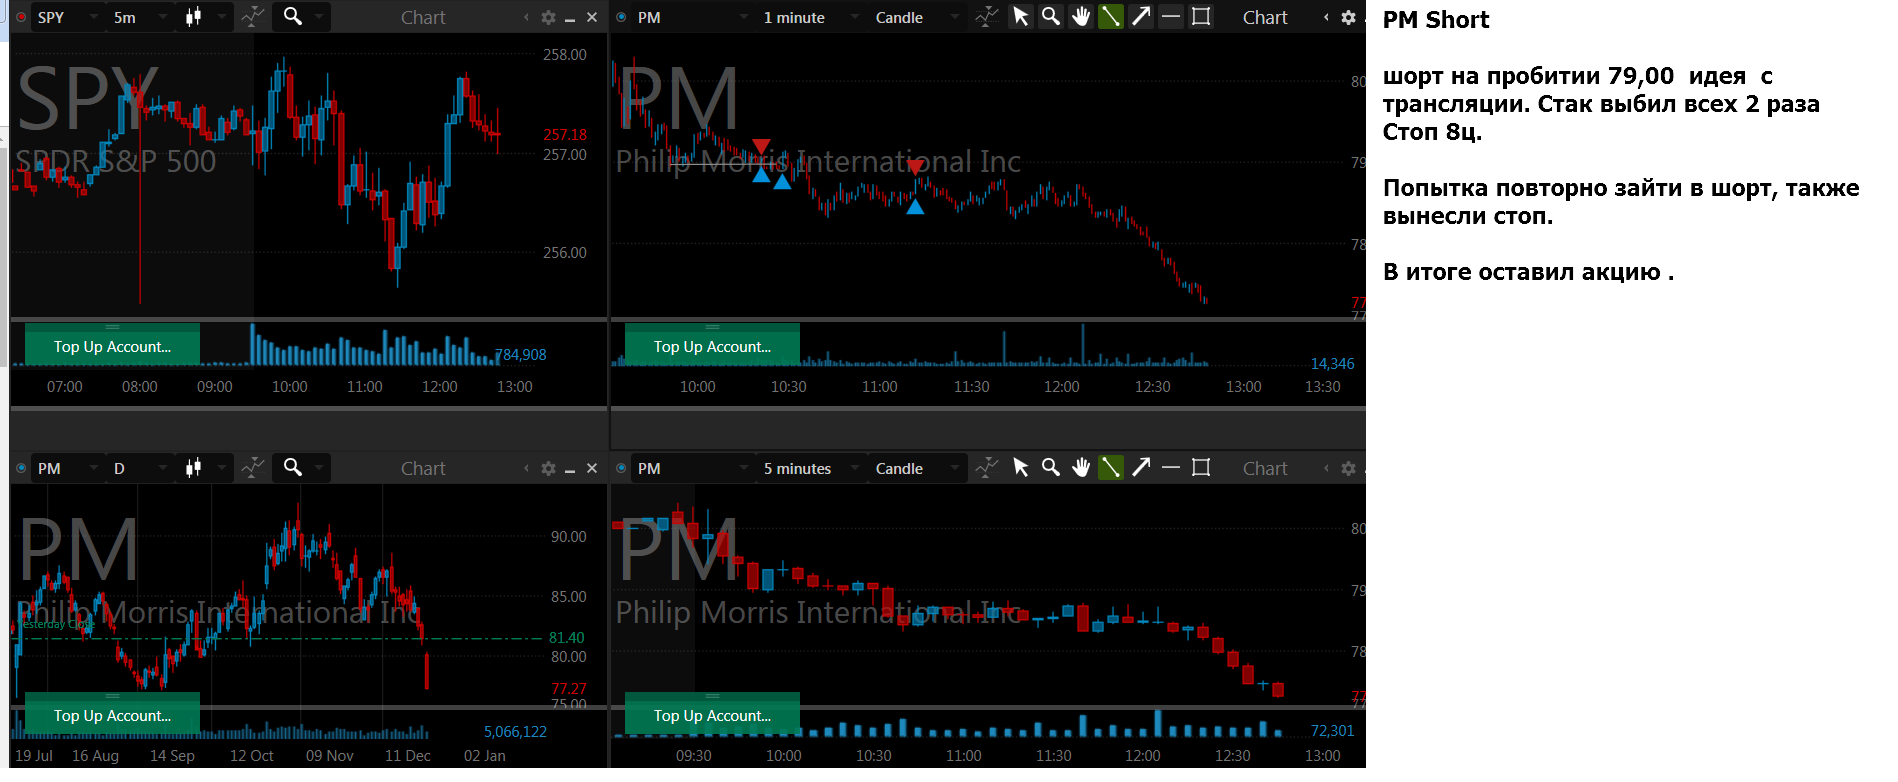Open the studies icon in PM 5 minutes chart
The height and width of the screenshot is (782, 1898).
pyautogui.click(x=987, y=468)
